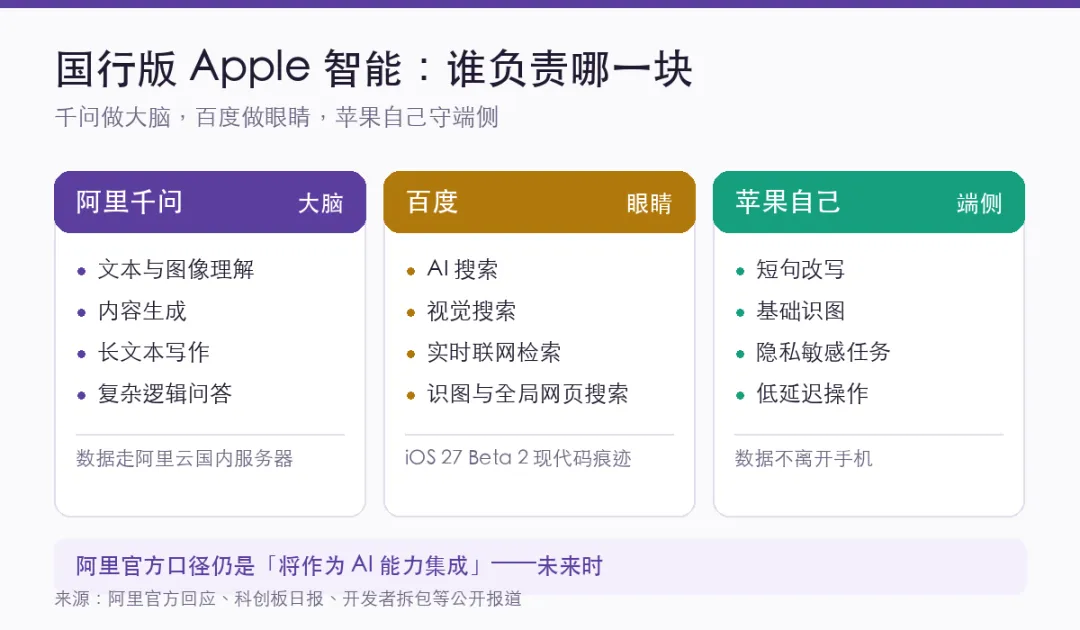Click the 视觉搜索 bullet item
The width and height of the screenshot is (1080, 630).
click(x=471, y=311)
